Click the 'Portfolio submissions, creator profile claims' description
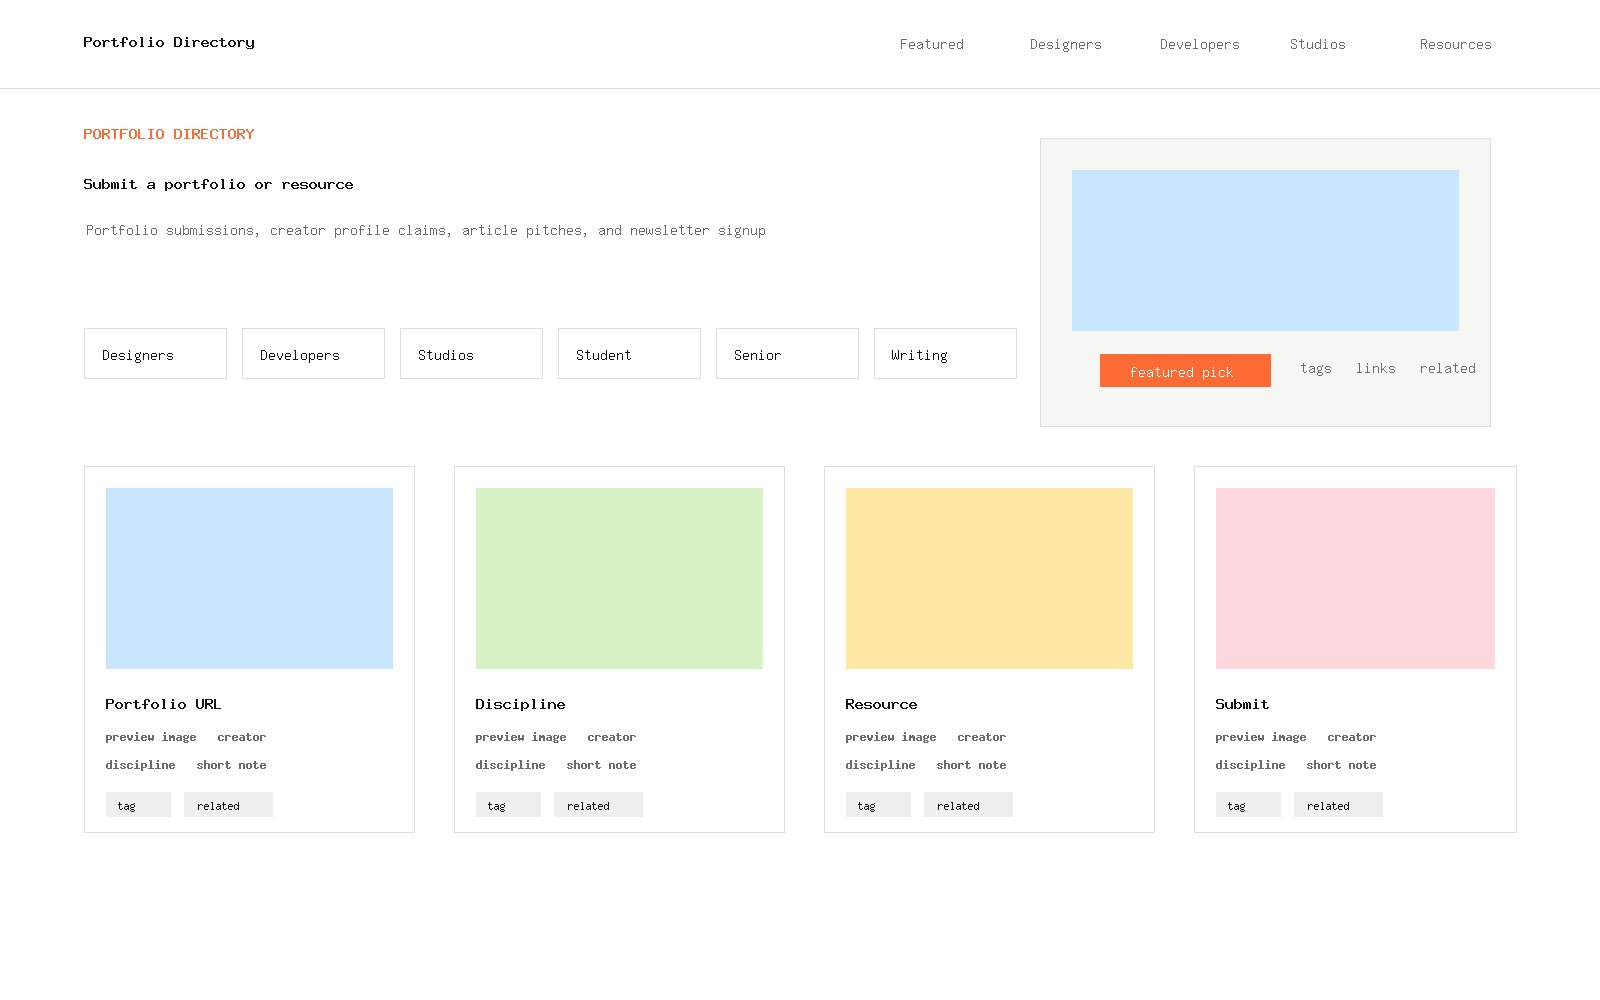Screen dimensions: 1600x1000 pyautogui.click(x=426, y=230)
